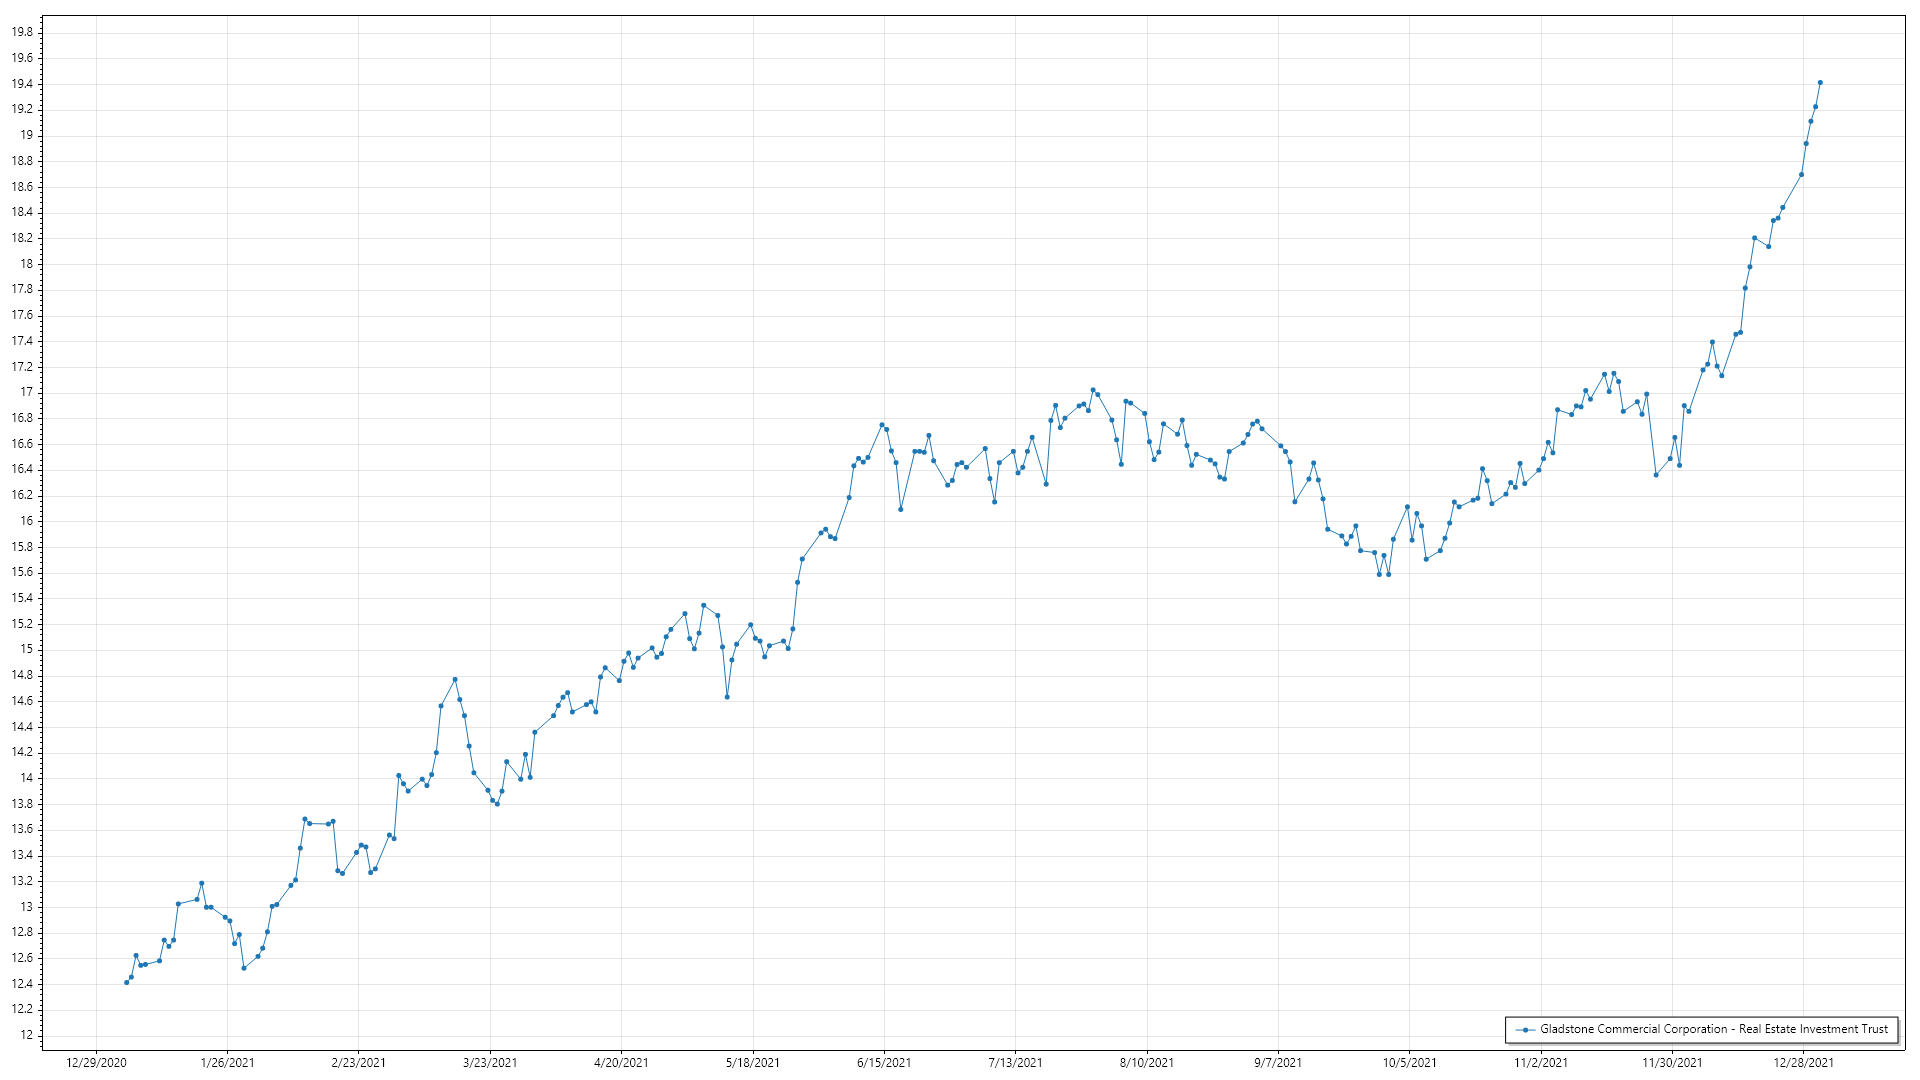Click the Gladstone Commercial Corporation legend label
This screenshot has width=1920, height=1080.
pyautogui.click(x=1713, y=1029)
